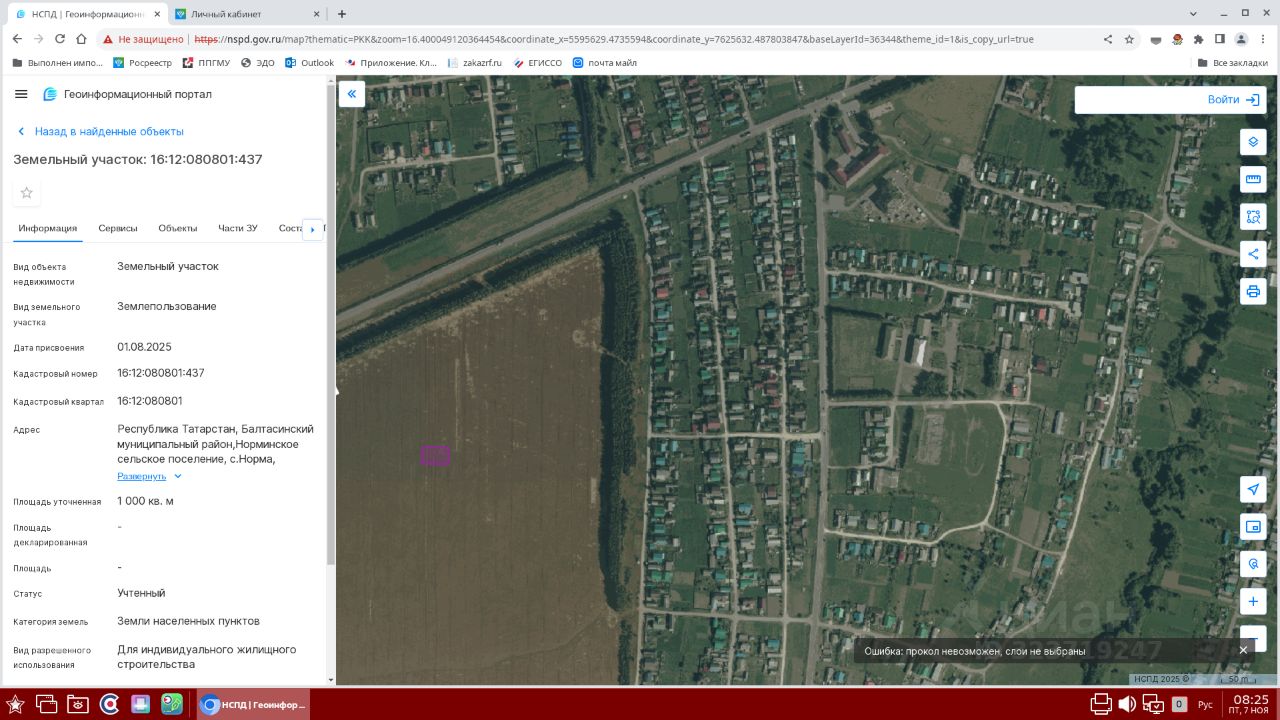Open the 'Части ЗУ' tab

pos(238,228)
